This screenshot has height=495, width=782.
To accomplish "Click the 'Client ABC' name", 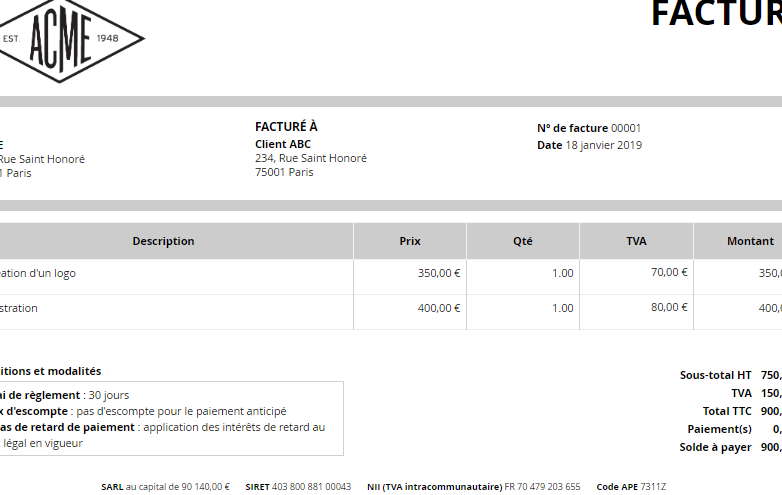I will tap(283, 144).
